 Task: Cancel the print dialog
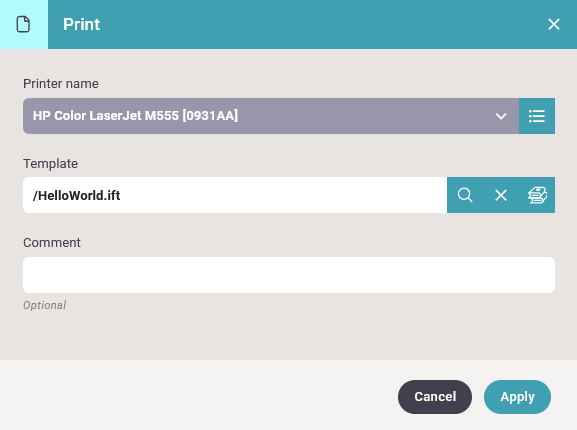(x=435, y=397)
